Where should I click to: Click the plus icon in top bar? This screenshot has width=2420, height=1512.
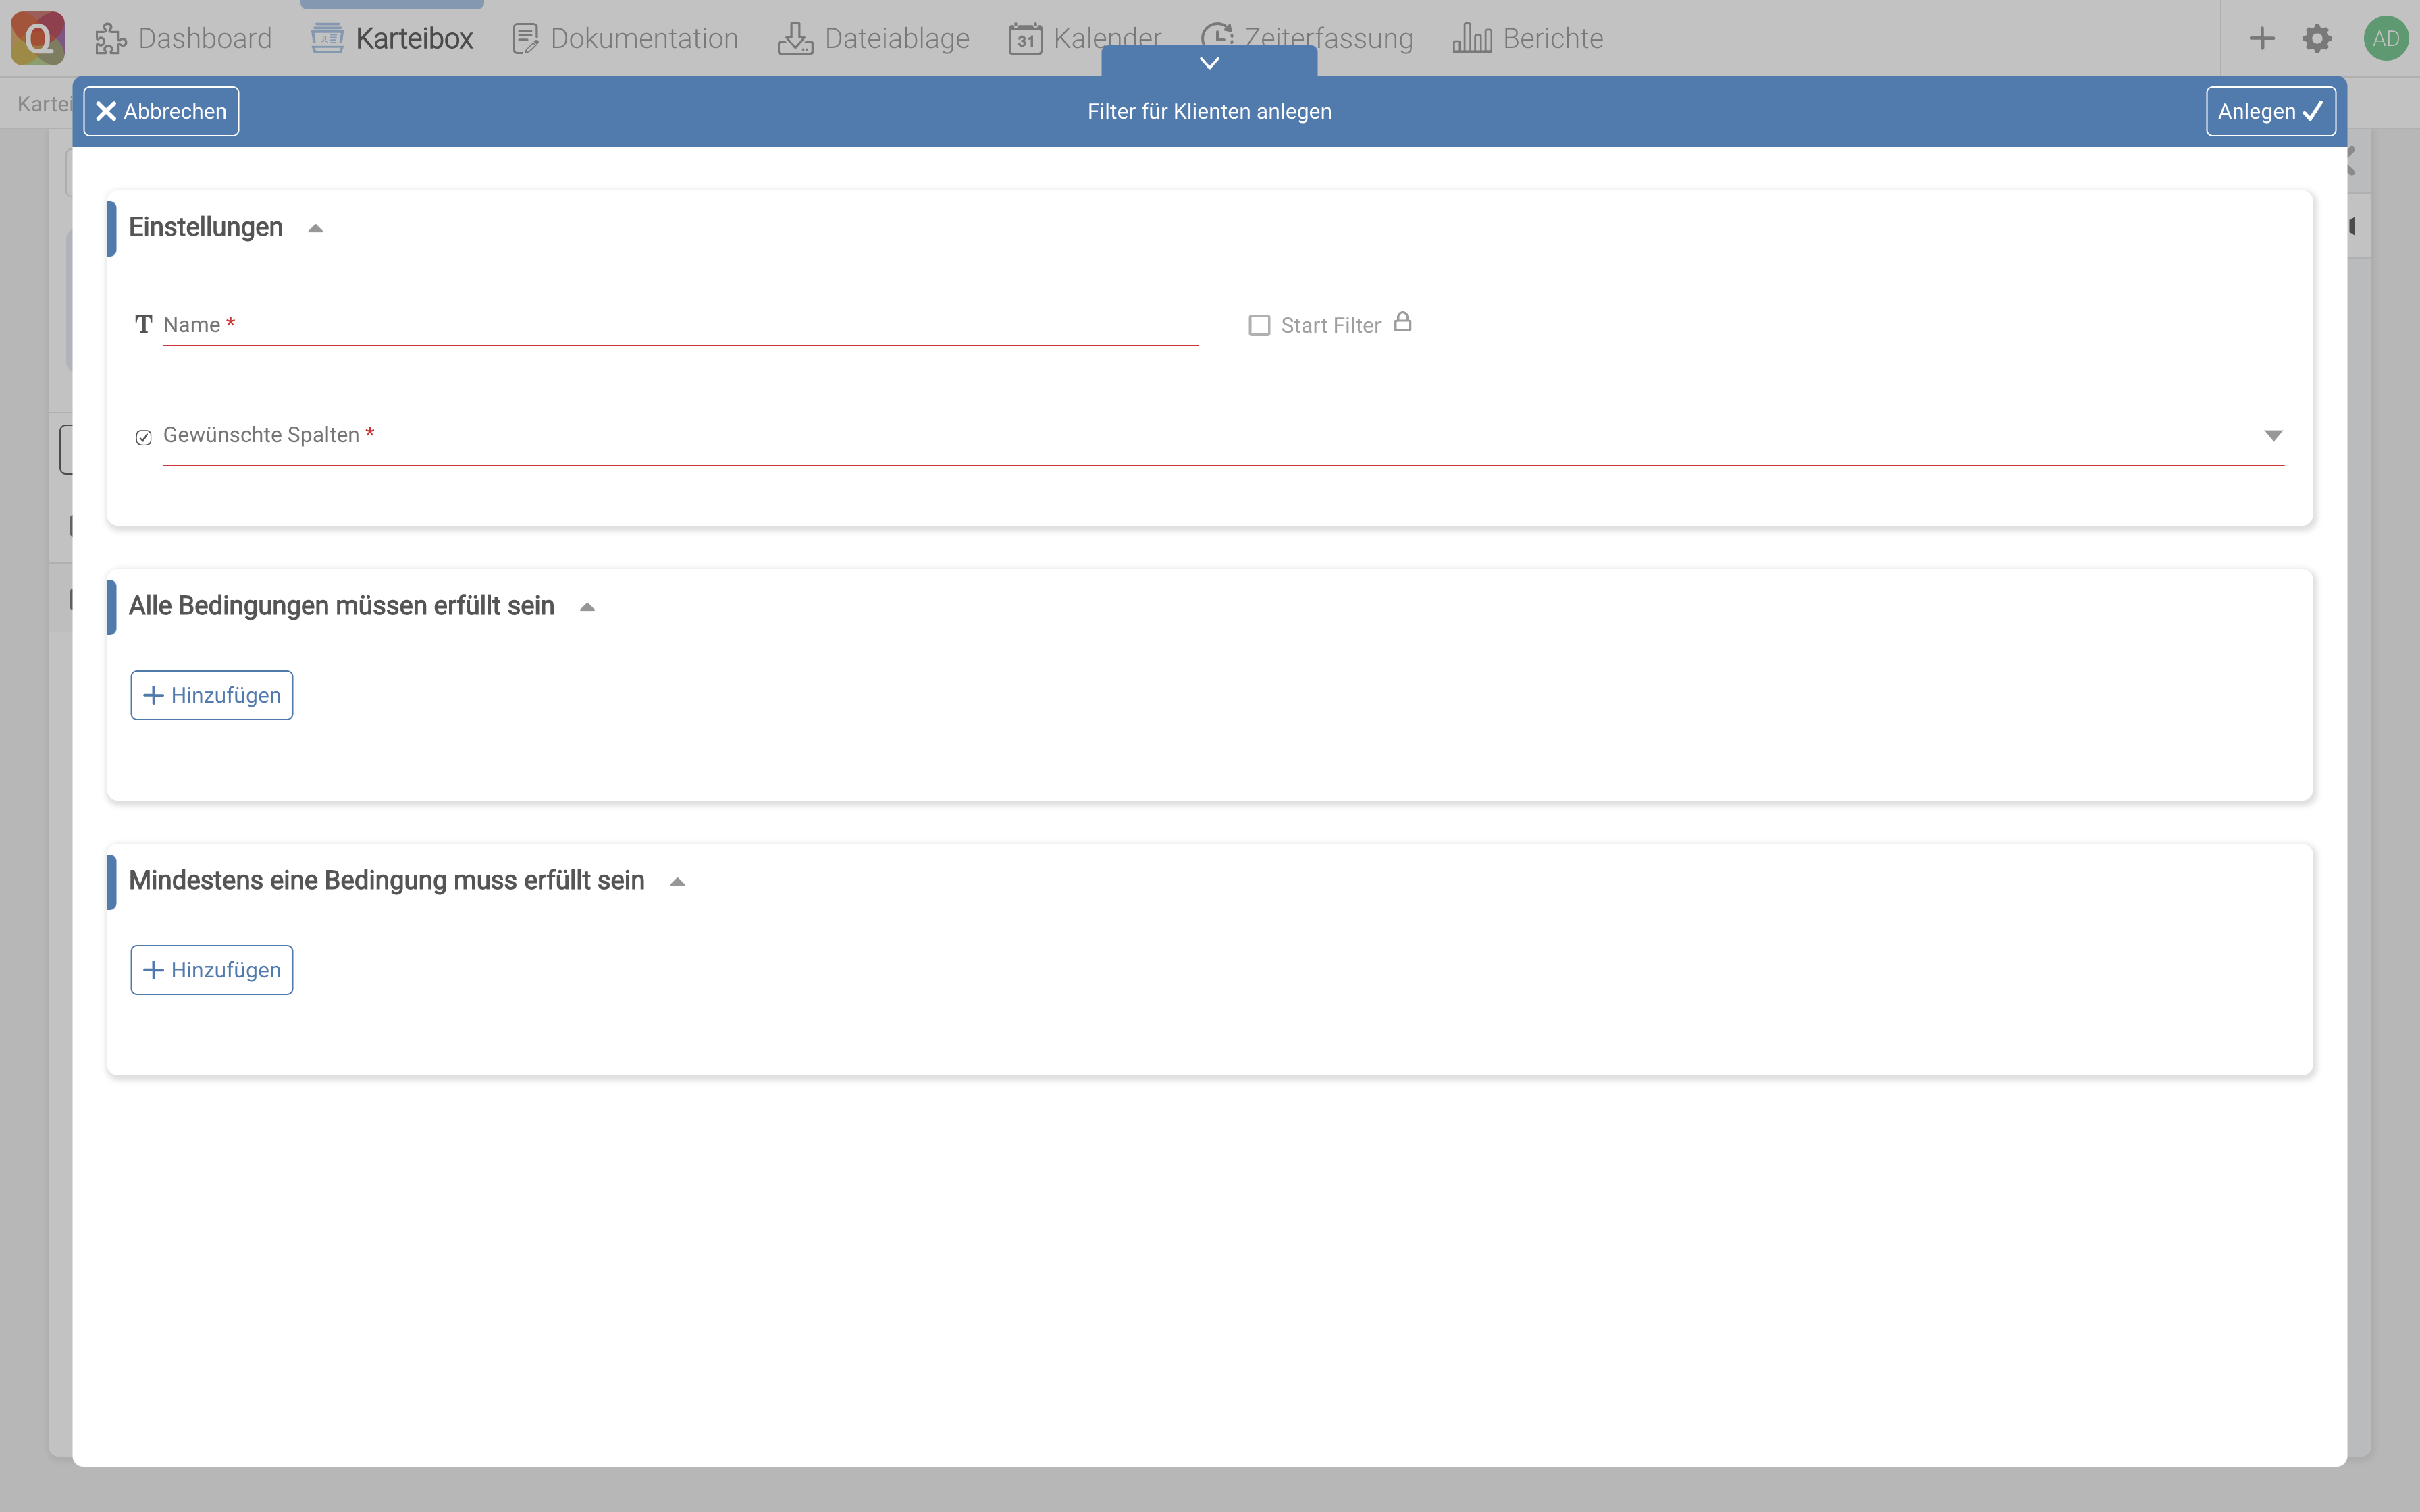2262,38
